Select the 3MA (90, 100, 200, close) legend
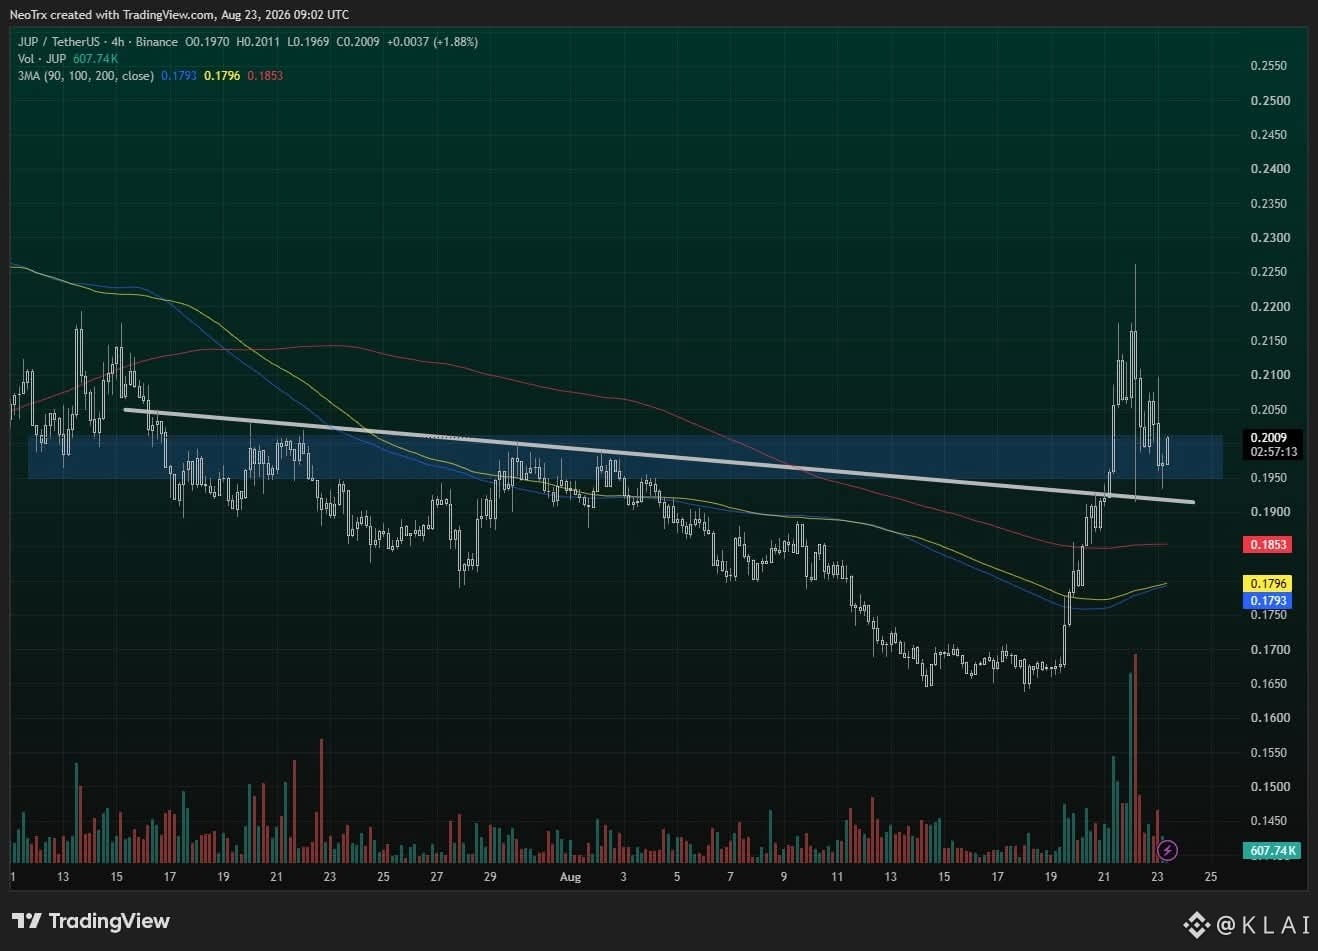This screenshot has width=1318, height=951. point(86,76)
